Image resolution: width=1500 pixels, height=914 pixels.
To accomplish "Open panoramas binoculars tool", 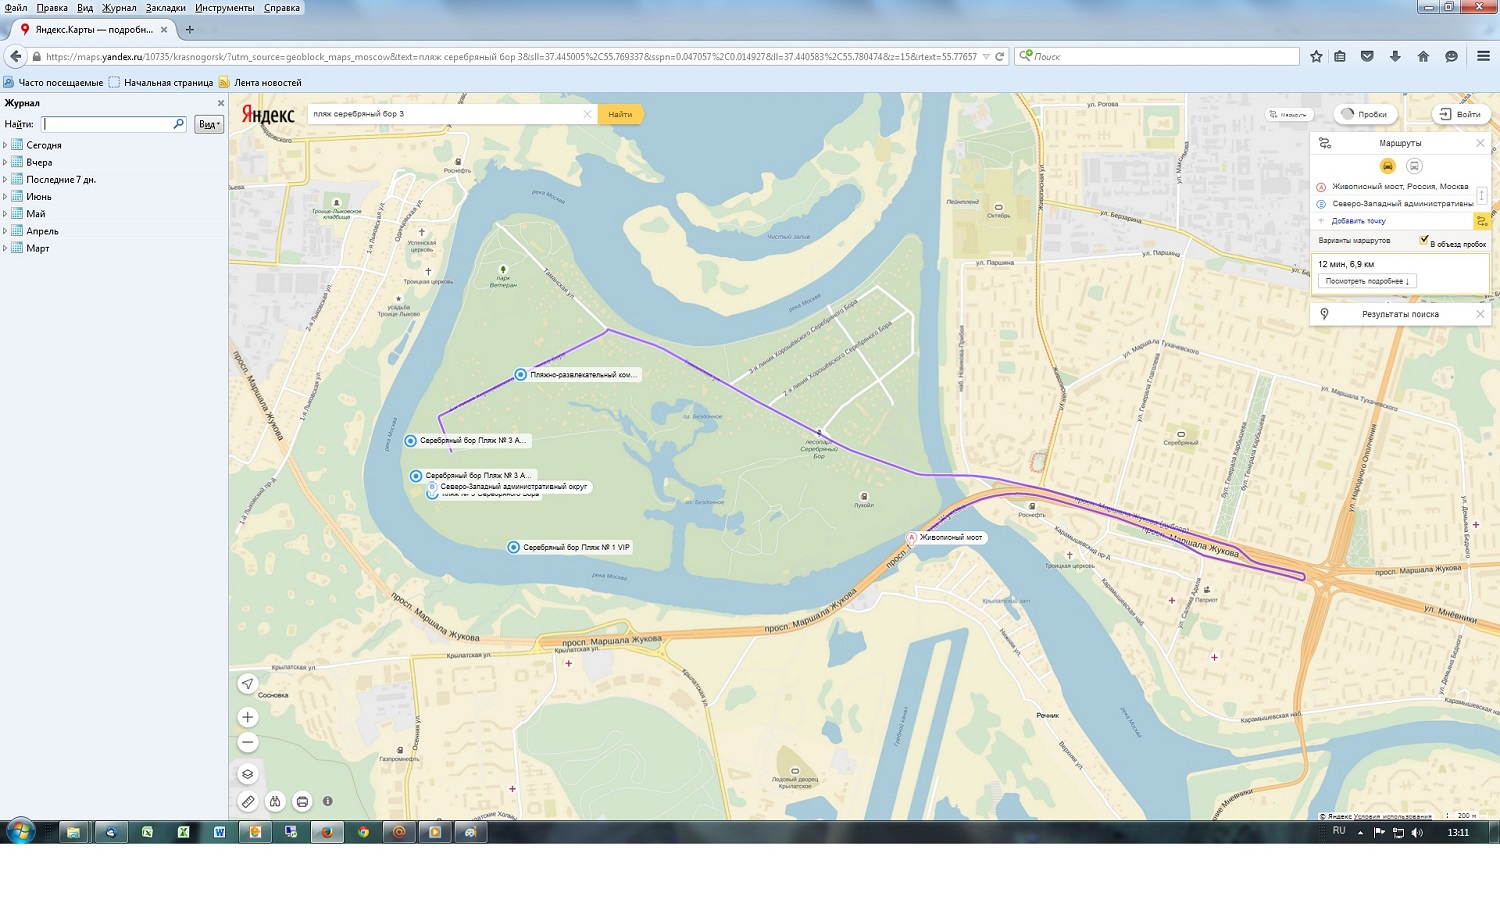I will (x=275, y=801).
